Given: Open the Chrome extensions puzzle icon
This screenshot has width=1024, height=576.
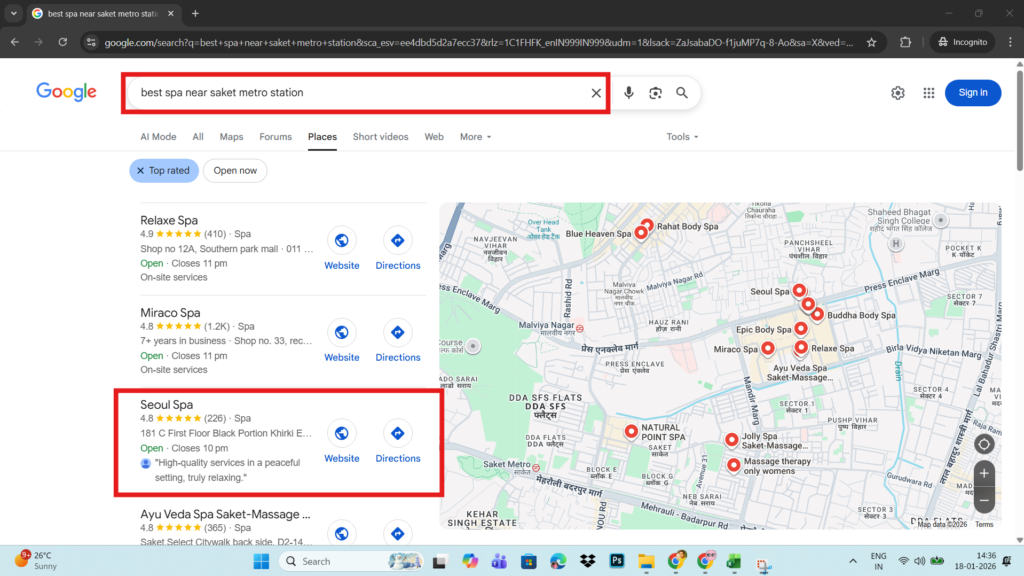Looking at the screenshot, I should [907, 41].
